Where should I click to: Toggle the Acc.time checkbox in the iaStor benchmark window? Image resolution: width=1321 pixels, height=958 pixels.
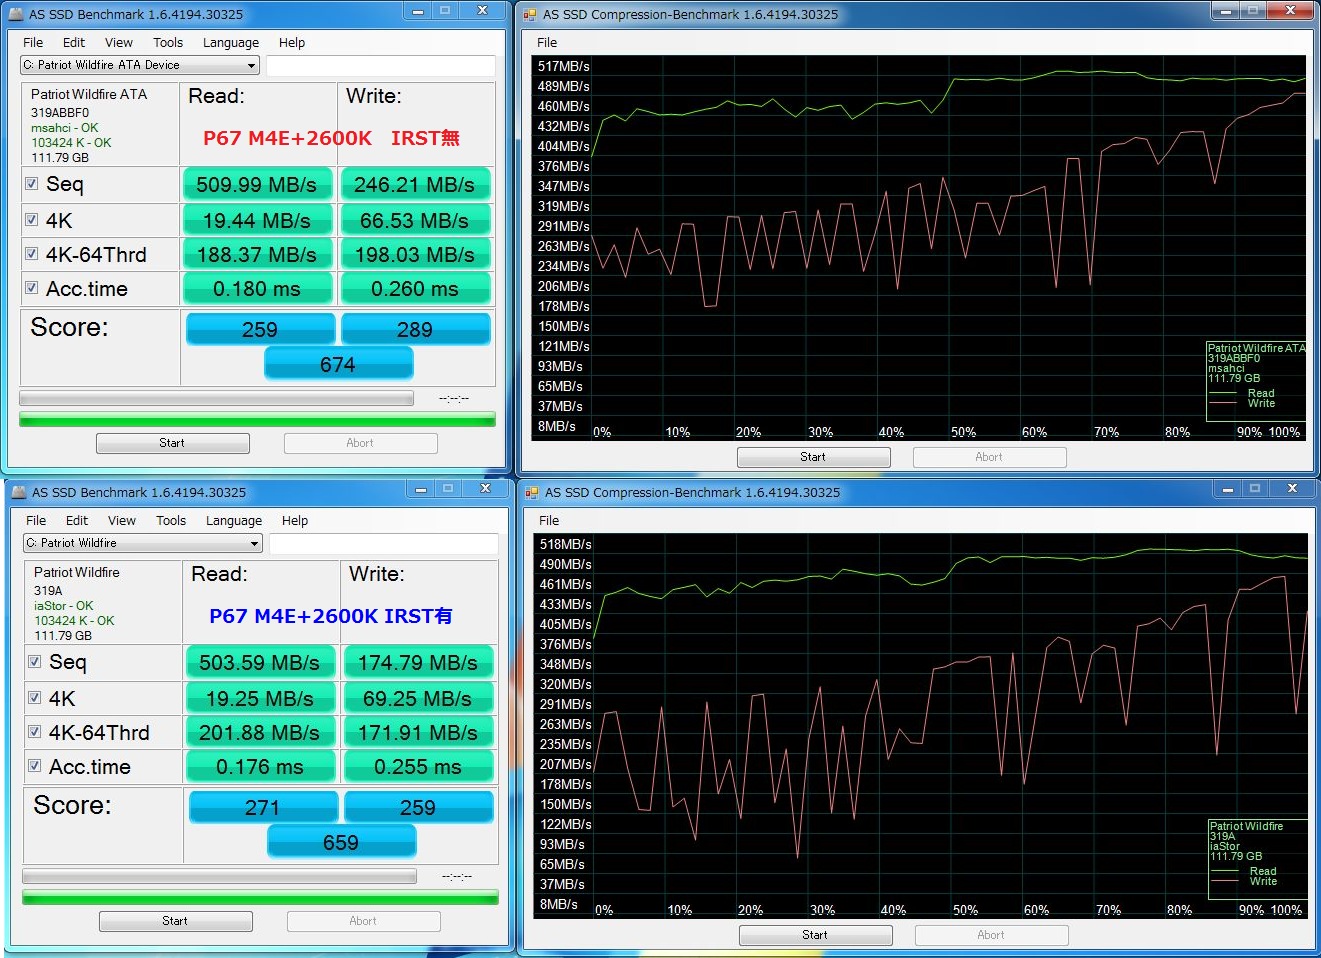[x=35, y=766]
